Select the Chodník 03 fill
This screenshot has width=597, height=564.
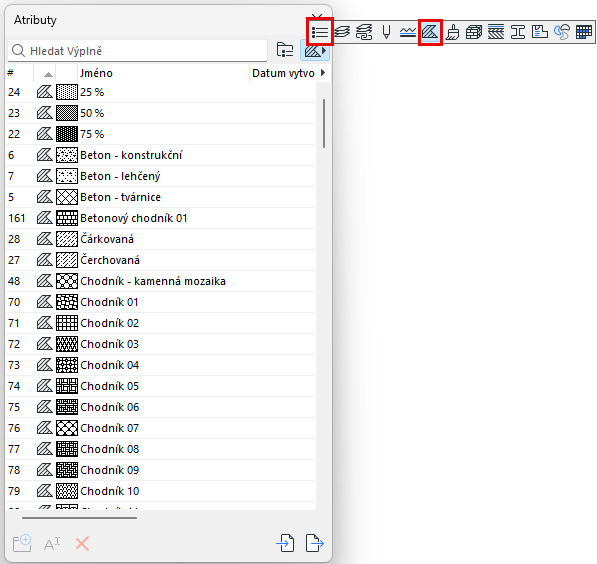click(160, 344)
